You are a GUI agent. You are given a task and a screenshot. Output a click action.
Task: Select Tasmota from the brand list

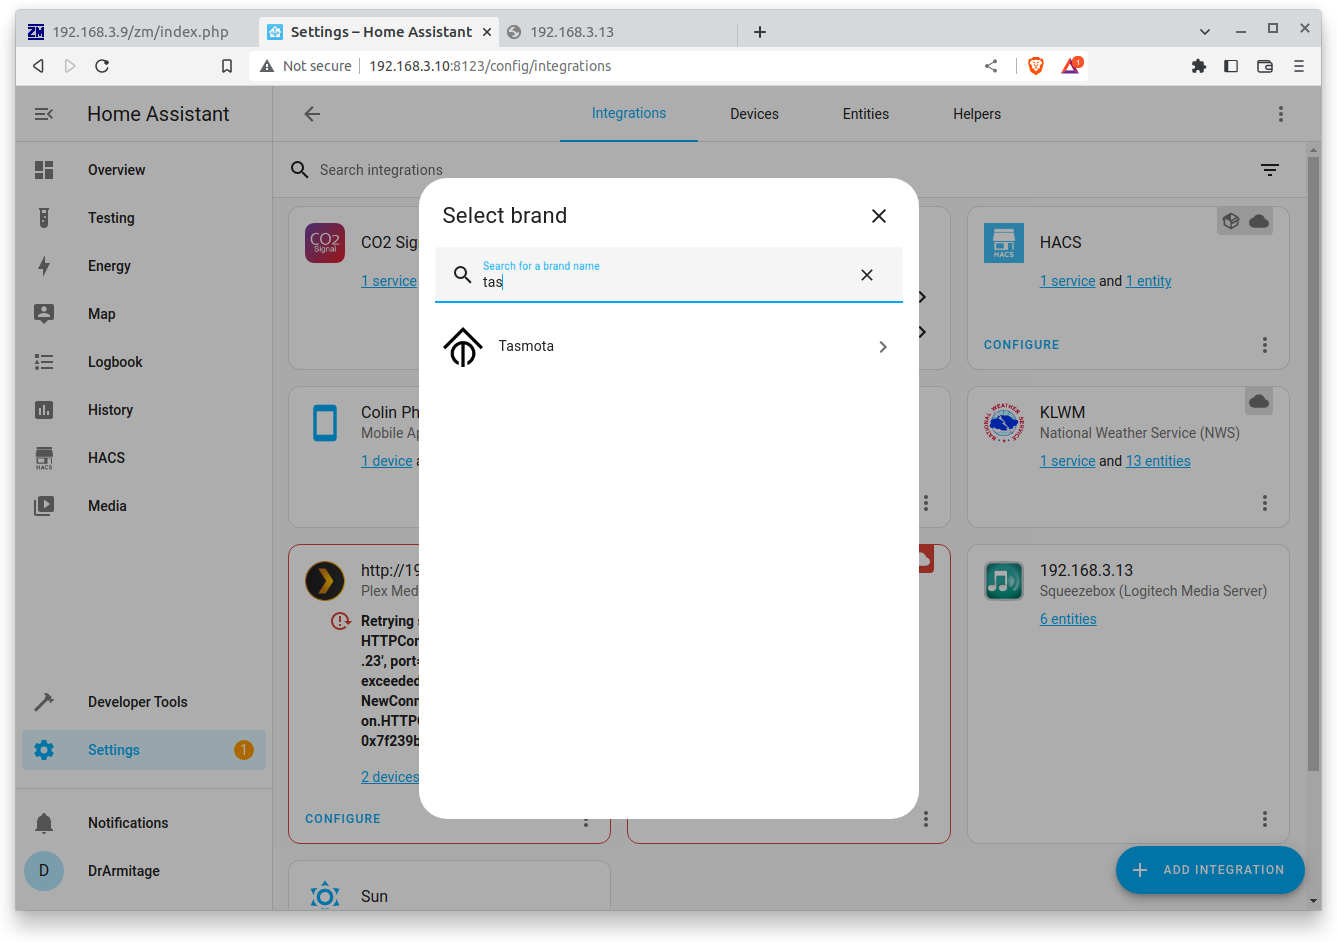[668, 347]
